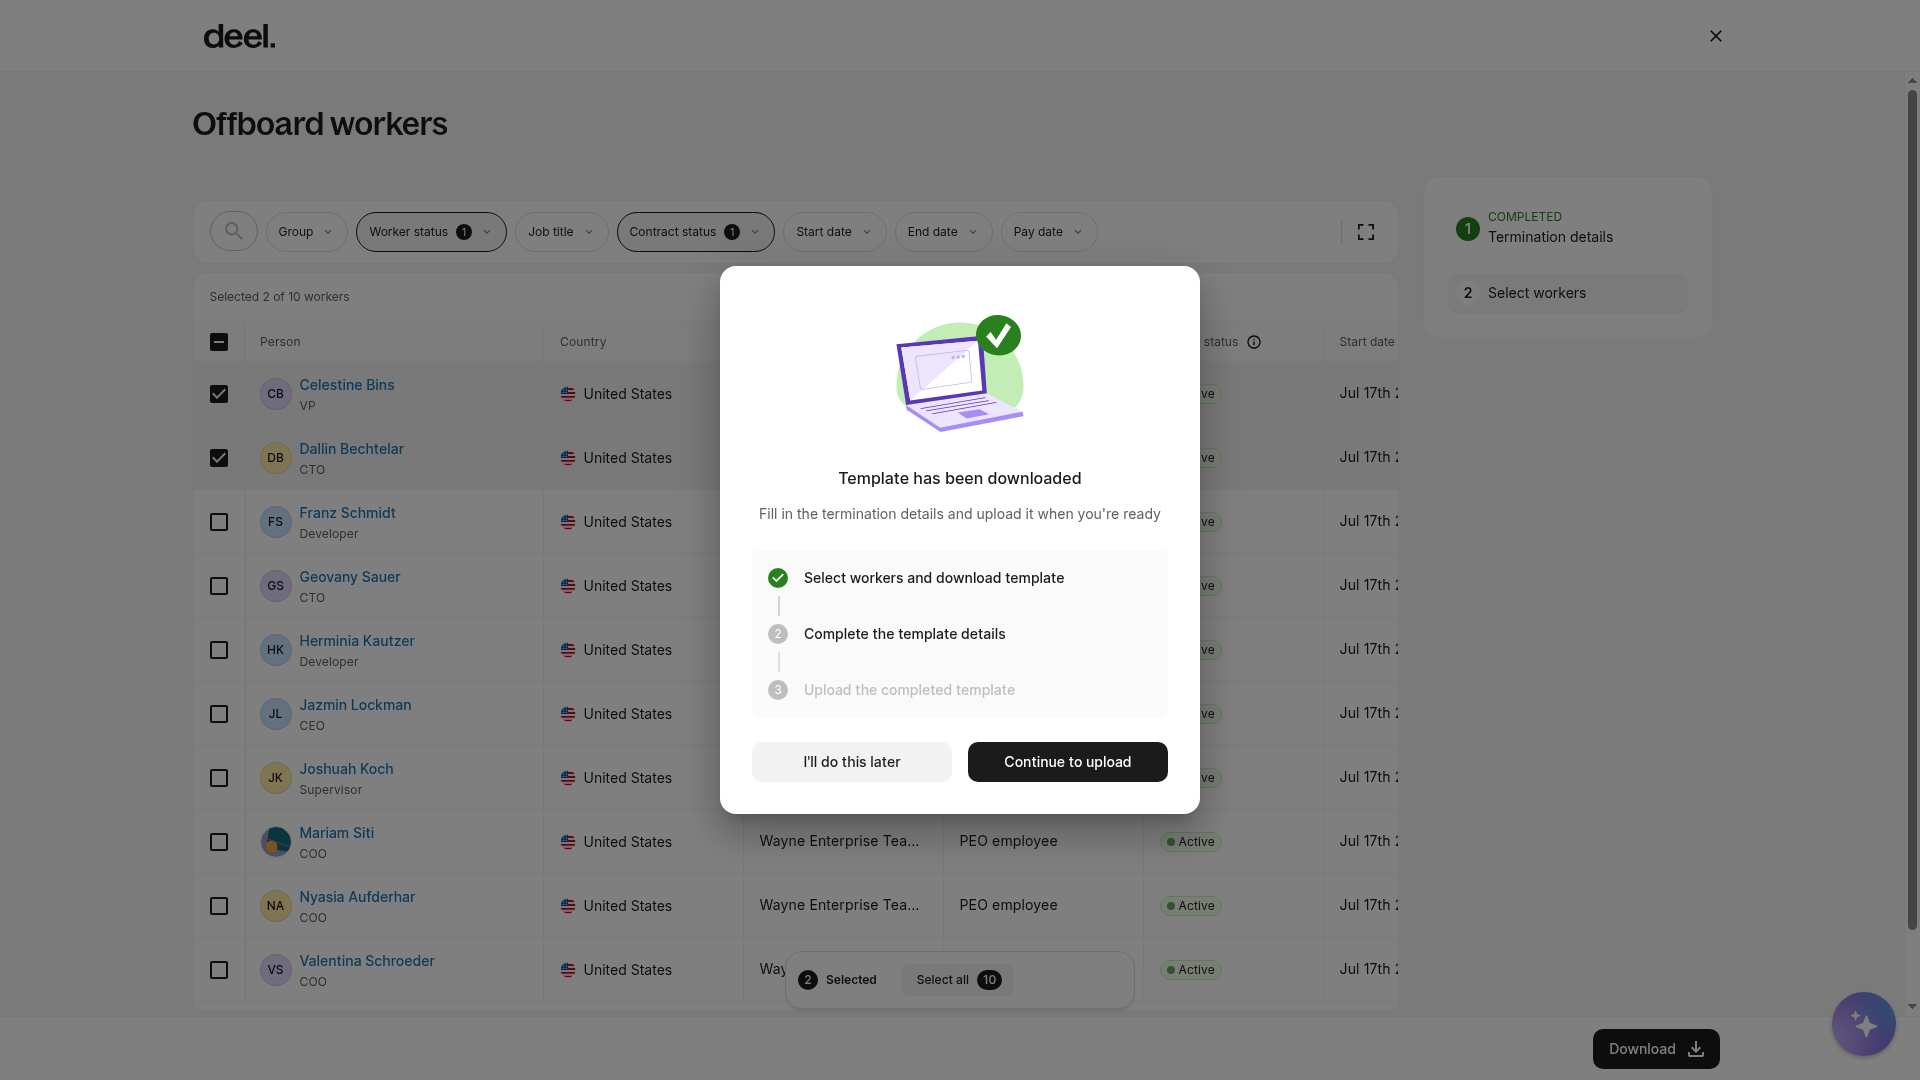Image resolution: width=1920 pixels, height=1080 pixels.
Task: Open the sparkle AI assistant button
Action: pos(1863,1024)
